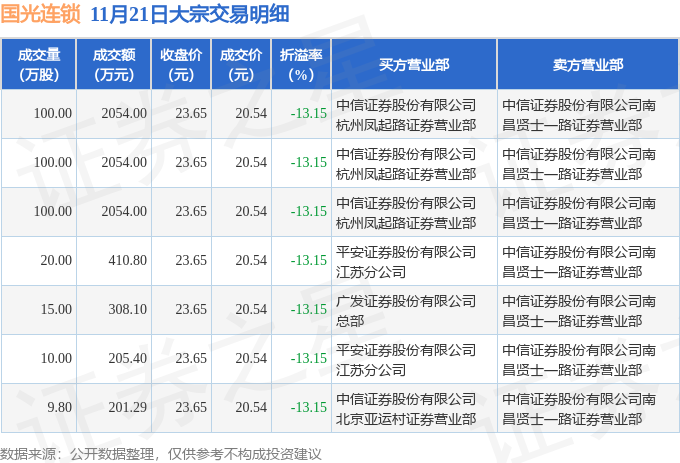
Task: Click the 国光连锁 stock name in title
Action: [x=40, y=14]
